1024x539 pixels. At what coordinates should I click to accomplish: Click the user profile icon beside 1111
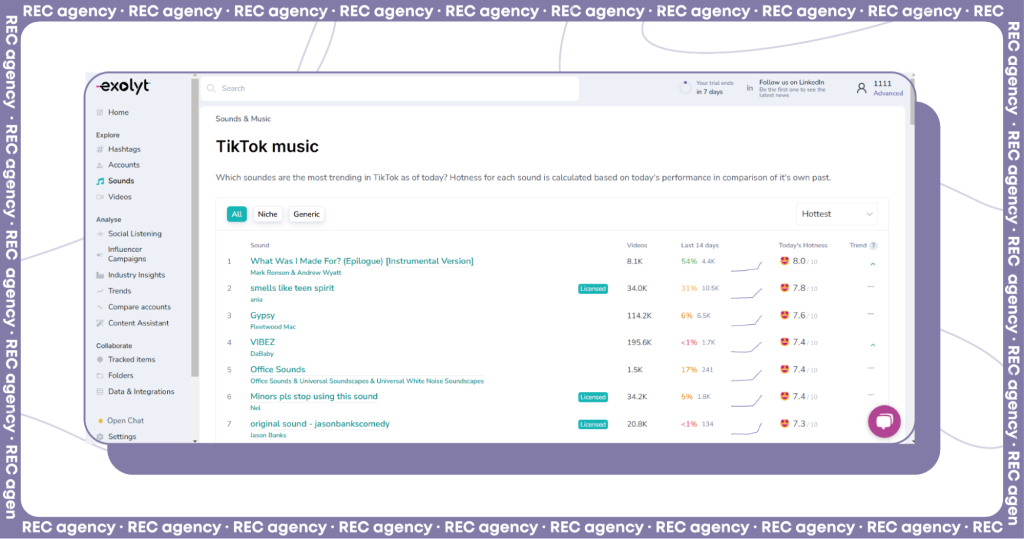(x=861, y=88)
